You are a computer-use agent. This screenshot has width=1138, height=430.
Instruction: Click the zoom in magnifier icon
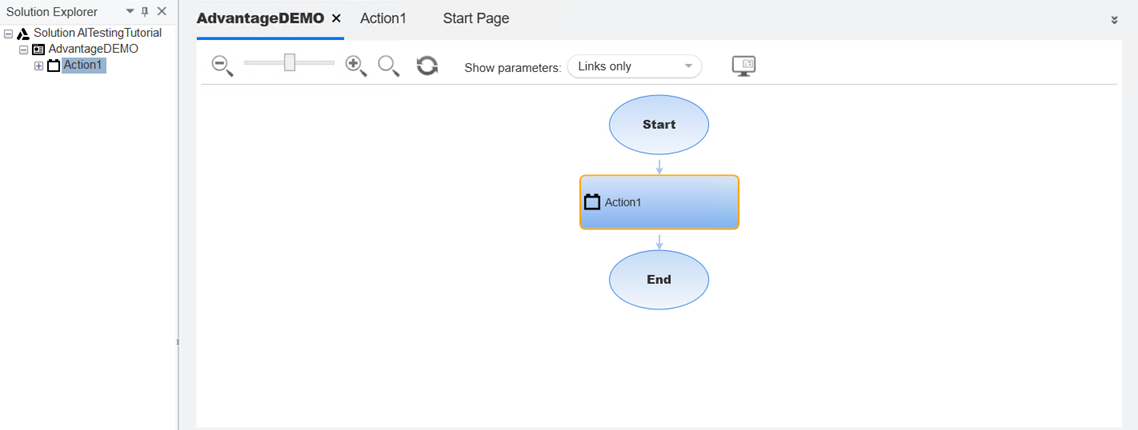[x=356, y=66]
